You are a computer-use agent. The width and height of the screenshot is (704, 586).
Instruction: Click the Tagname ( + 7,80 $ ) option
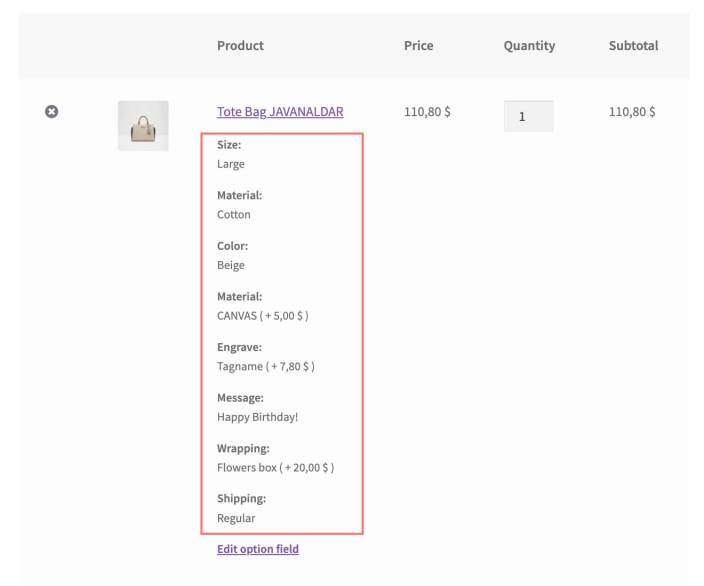click(x=266, y=366)
